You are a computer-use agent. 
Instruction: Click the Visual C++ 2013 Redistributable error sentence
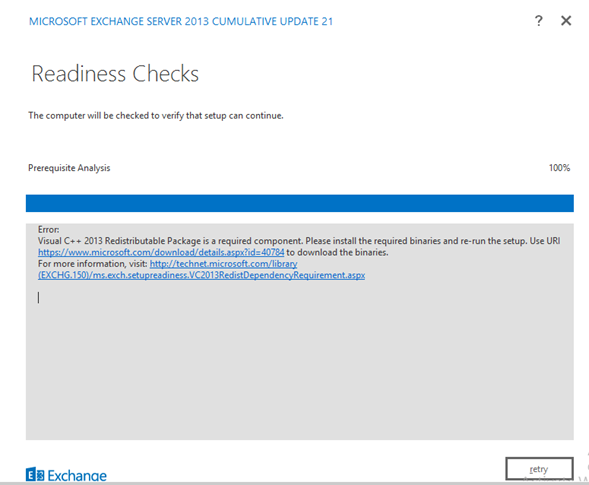(x=299, y=241)
